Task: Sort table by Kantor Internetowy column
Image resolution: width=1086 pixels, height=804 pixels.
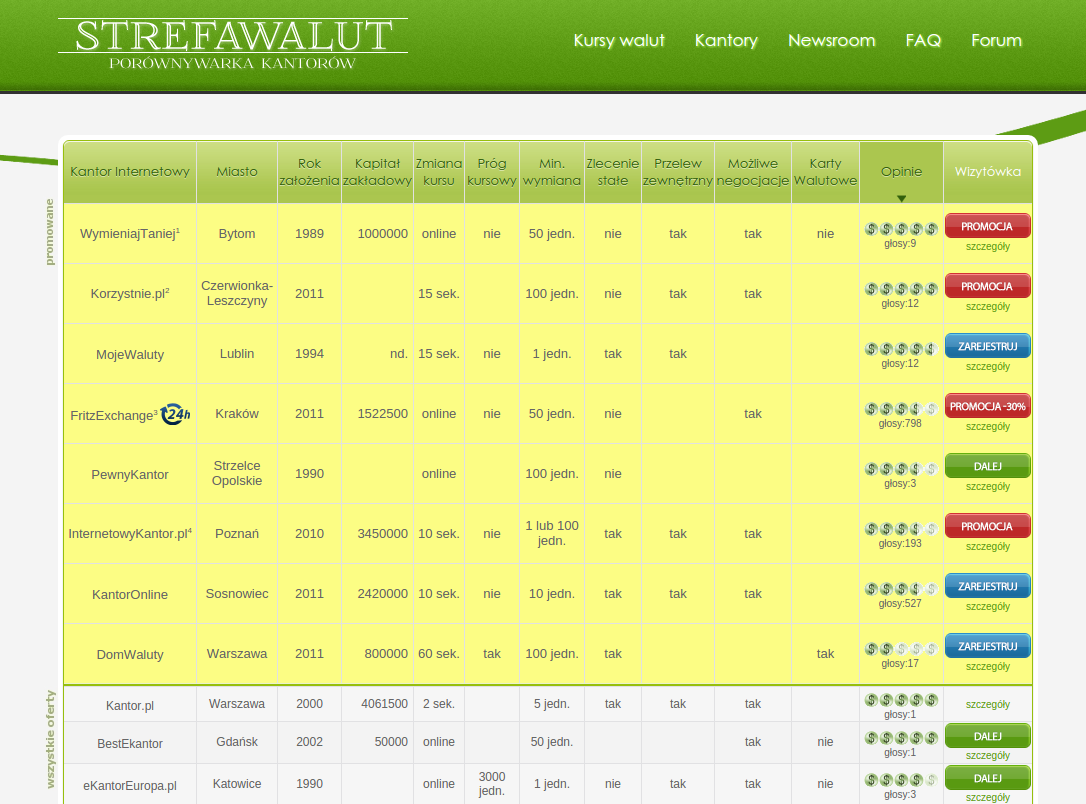Action: pyautogui.click(x=130, y=172)
